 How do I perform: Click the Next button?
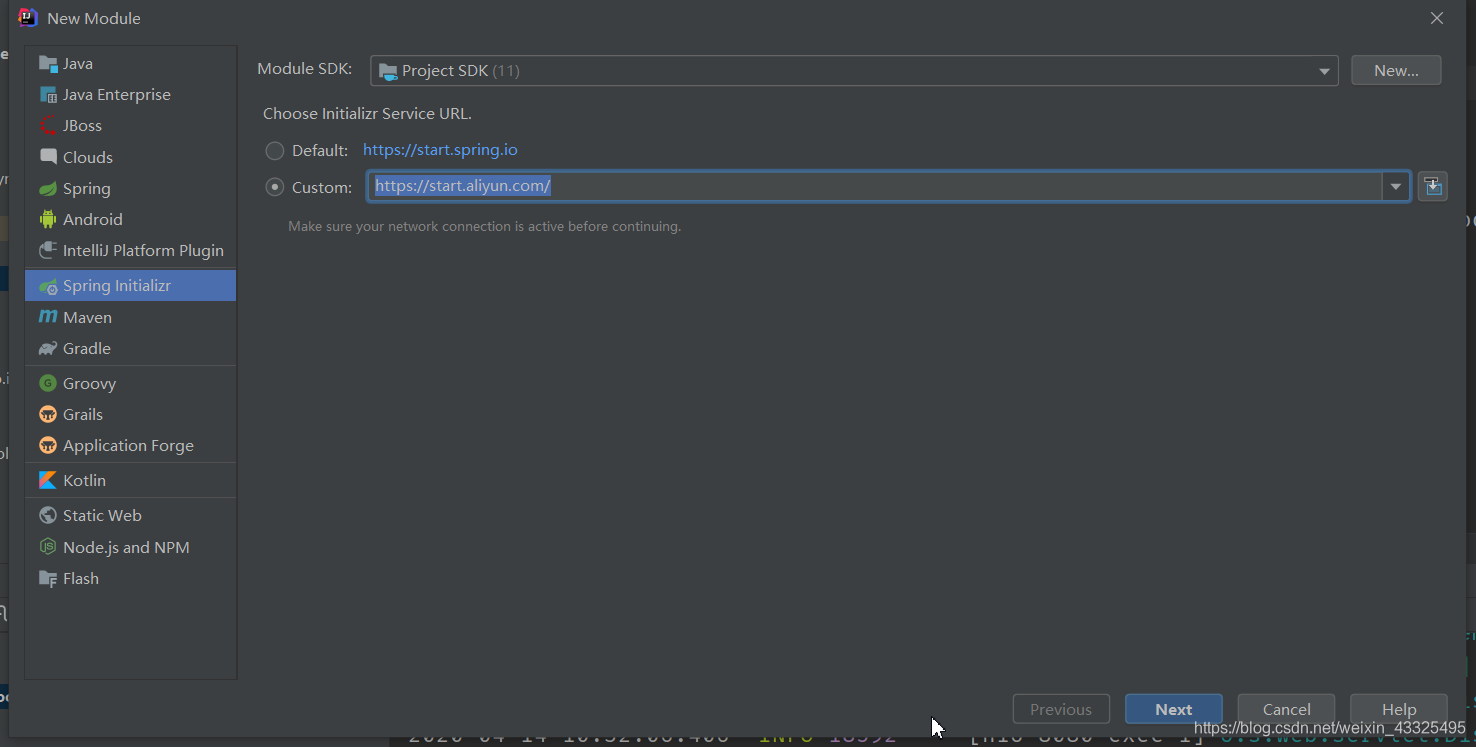click(1174, 709)
